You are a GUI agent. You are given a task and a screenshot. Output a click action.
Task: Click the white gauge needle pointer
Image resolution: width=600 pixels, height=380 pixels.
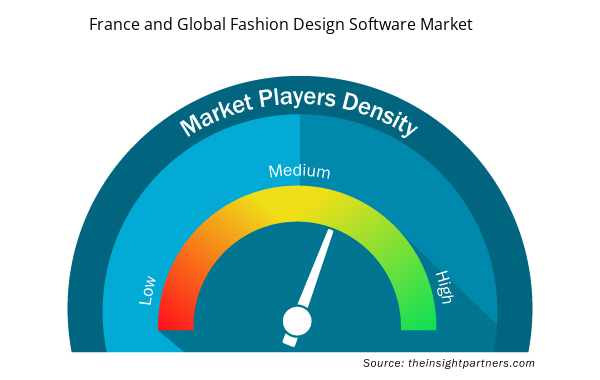tap(315, 270)
